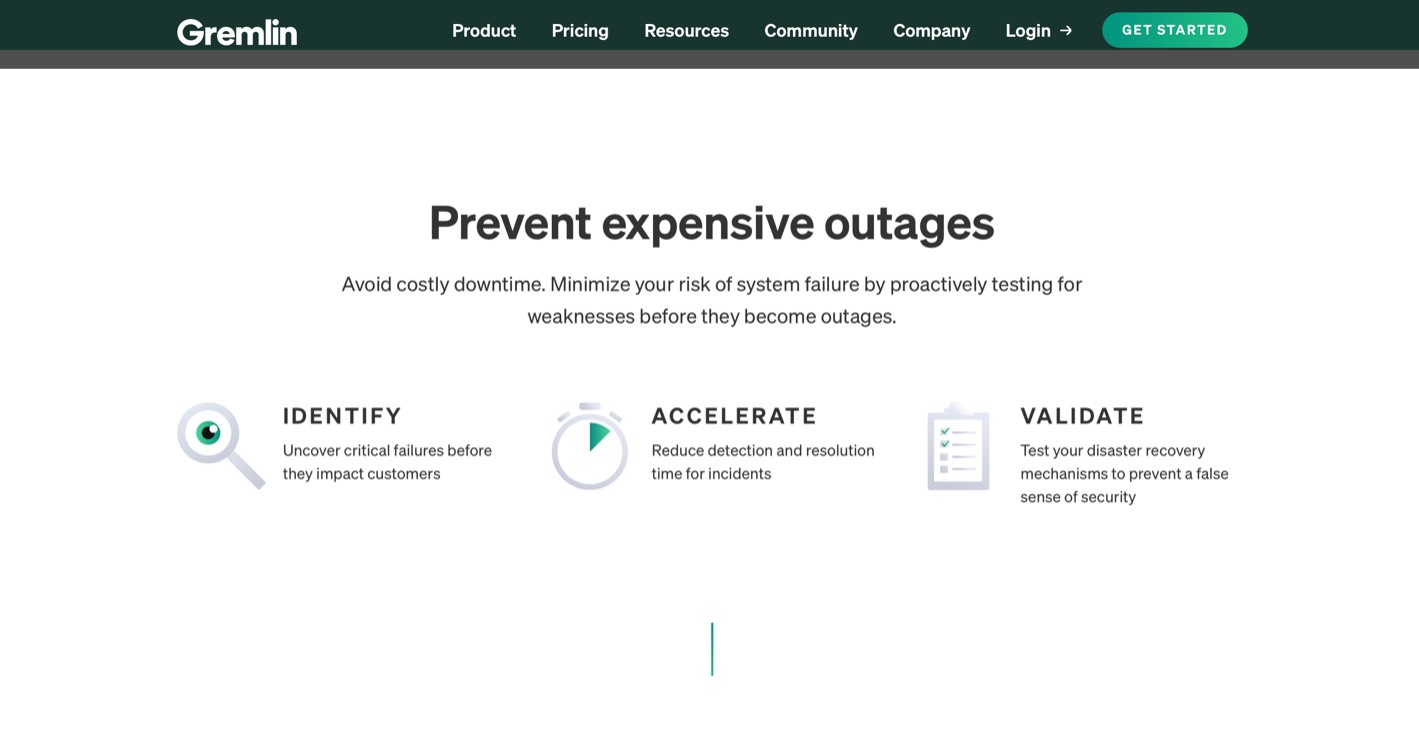Open the Company menu
Image resolution: width=1419 pixels, height=738 pixels.
pos(932,31)
